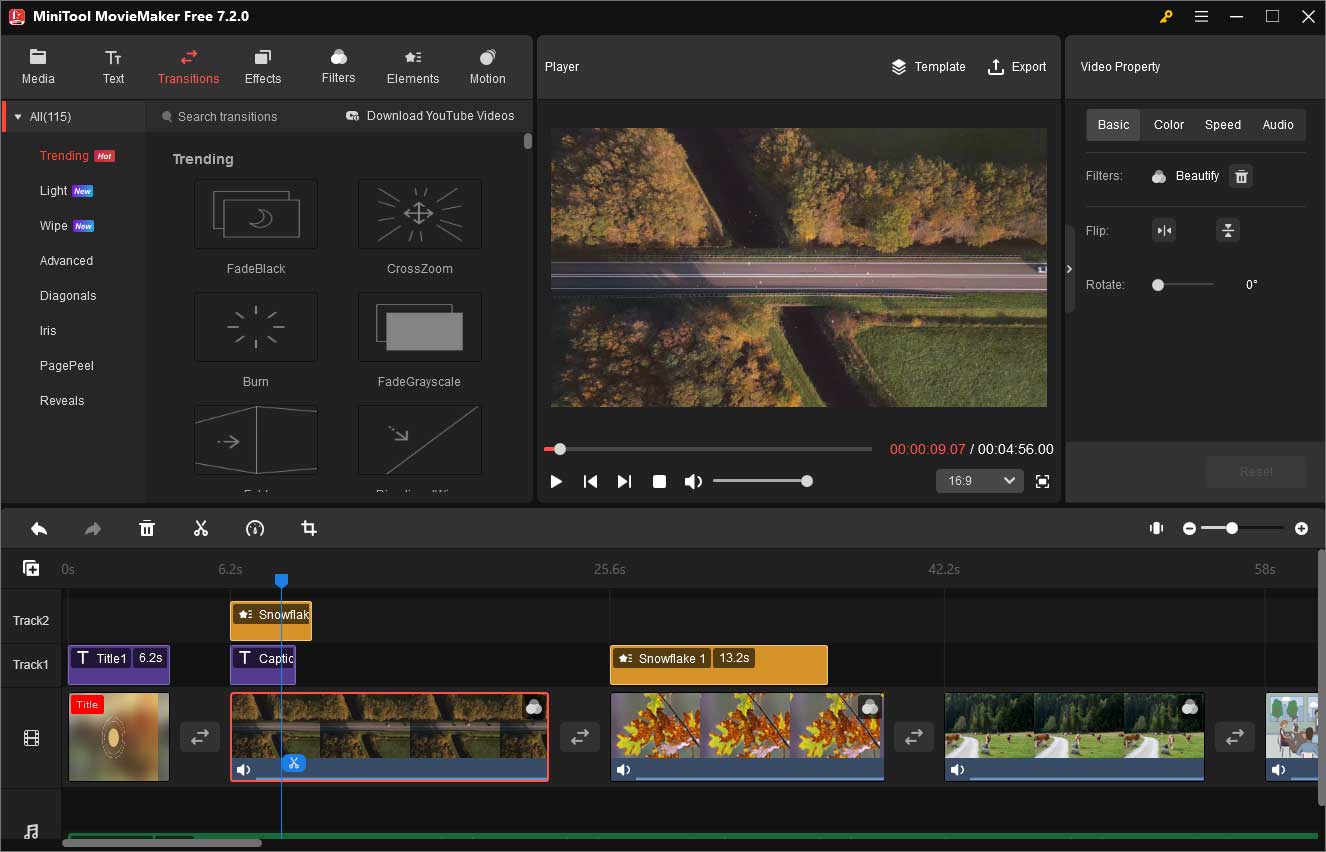Open the Filters tab
This screenshot has width=1326, height=852.
pos(338,66)
